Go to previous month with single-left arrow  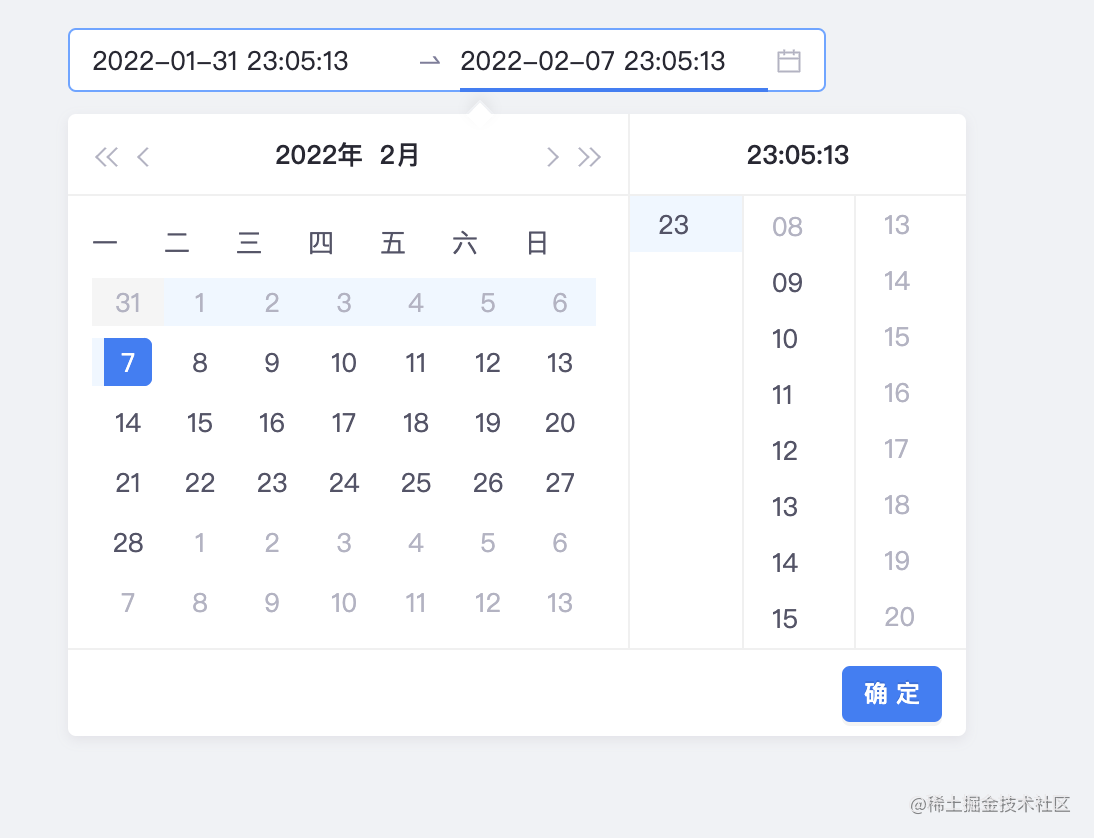tap(143, 156)
